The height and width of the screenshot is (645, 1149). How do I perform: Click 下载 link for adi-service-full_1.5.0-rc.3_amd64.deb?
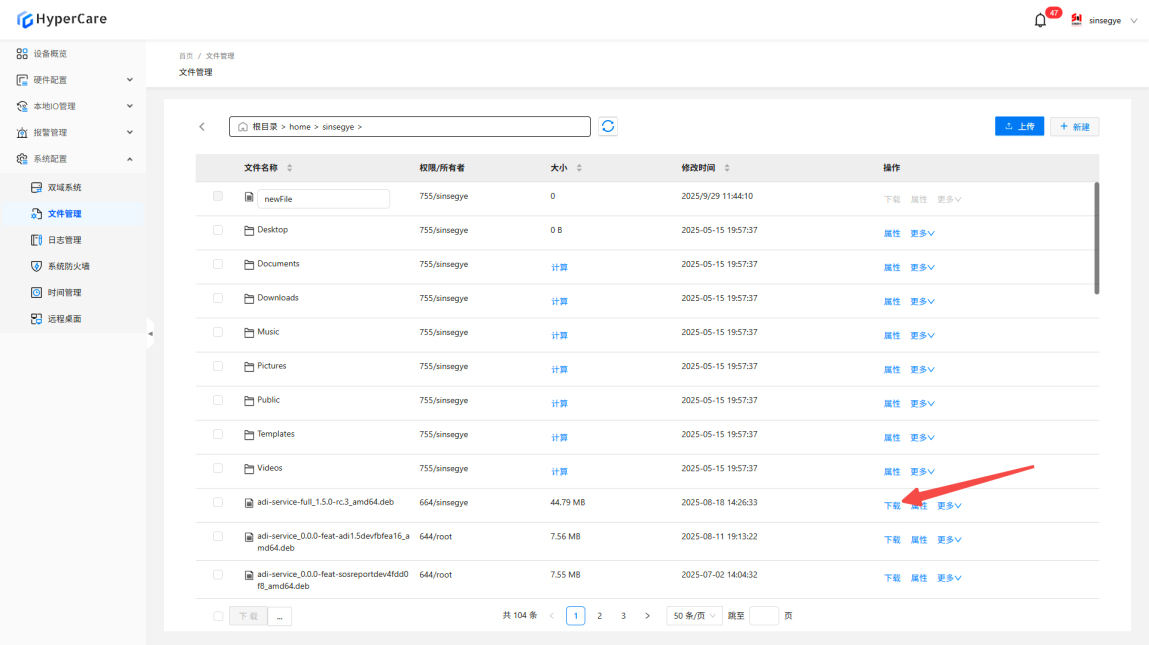[x=892, y=506]
